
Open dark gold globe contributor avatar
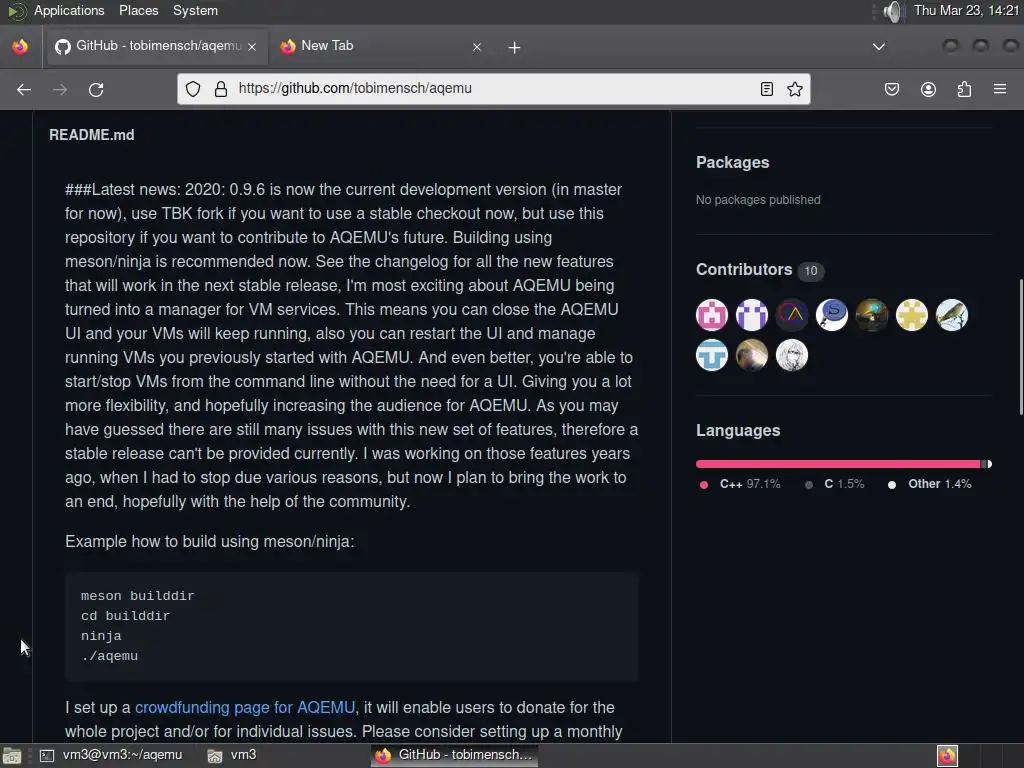pos(872,315)
